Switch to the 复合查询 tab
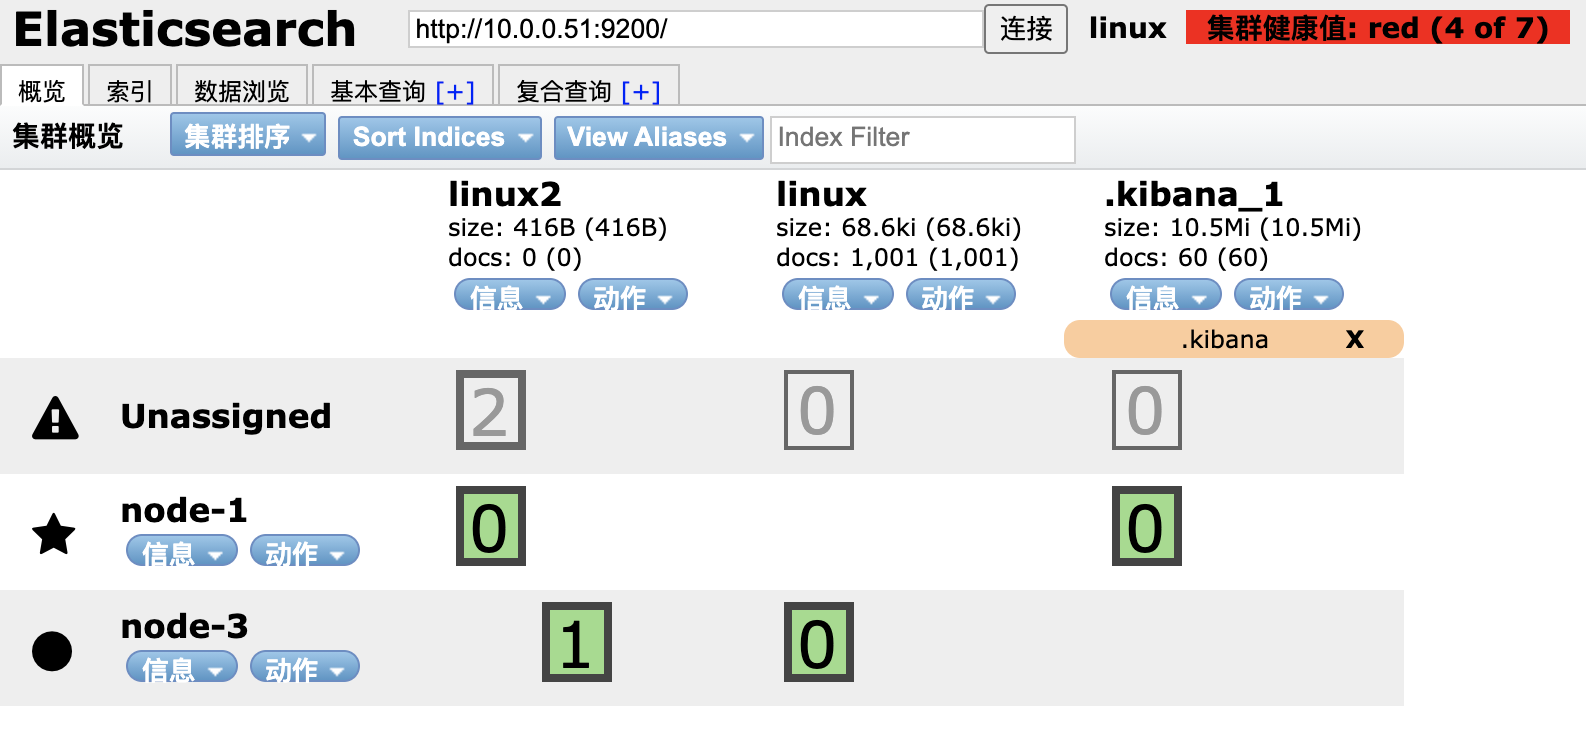The width and height of the screenshot is (1586, 732). click(x=564, y=91)
